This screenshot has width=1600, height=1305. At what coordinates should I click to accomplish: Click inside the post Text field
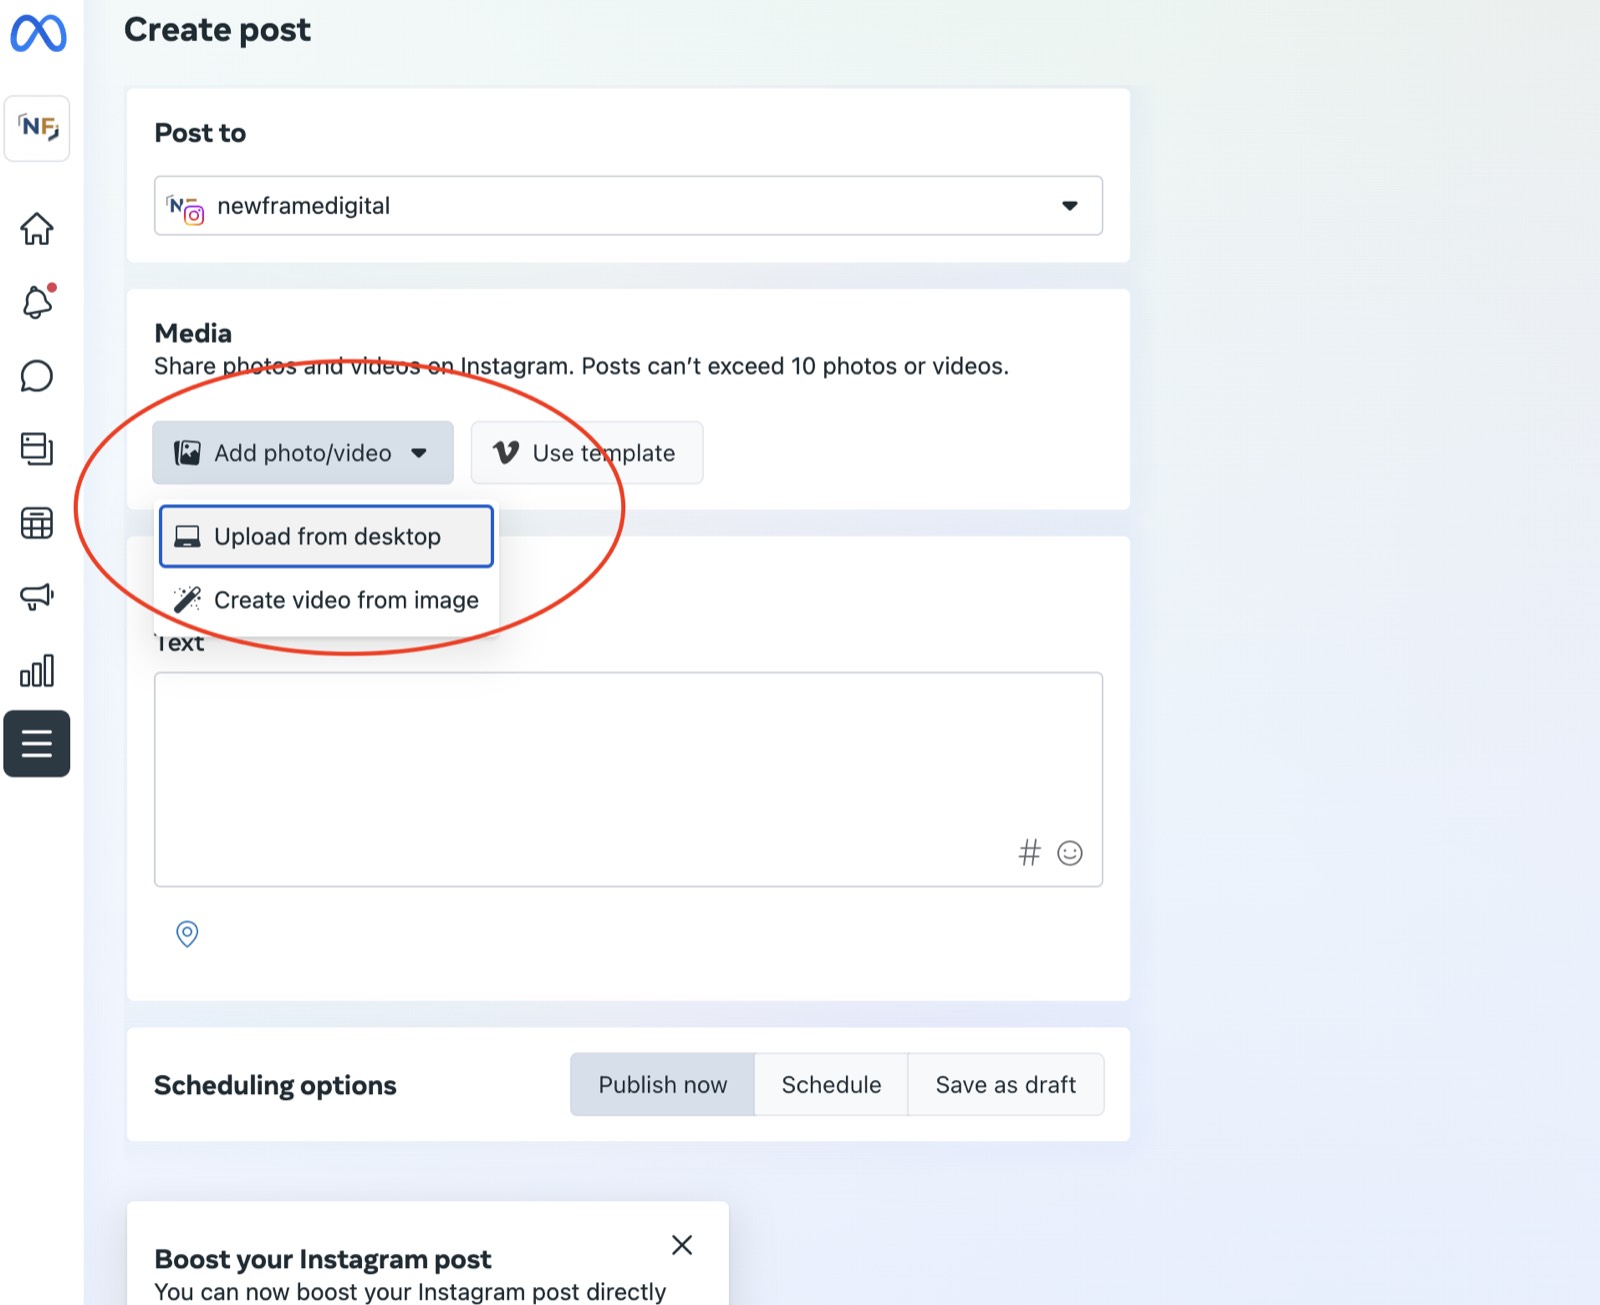point(628,779)
